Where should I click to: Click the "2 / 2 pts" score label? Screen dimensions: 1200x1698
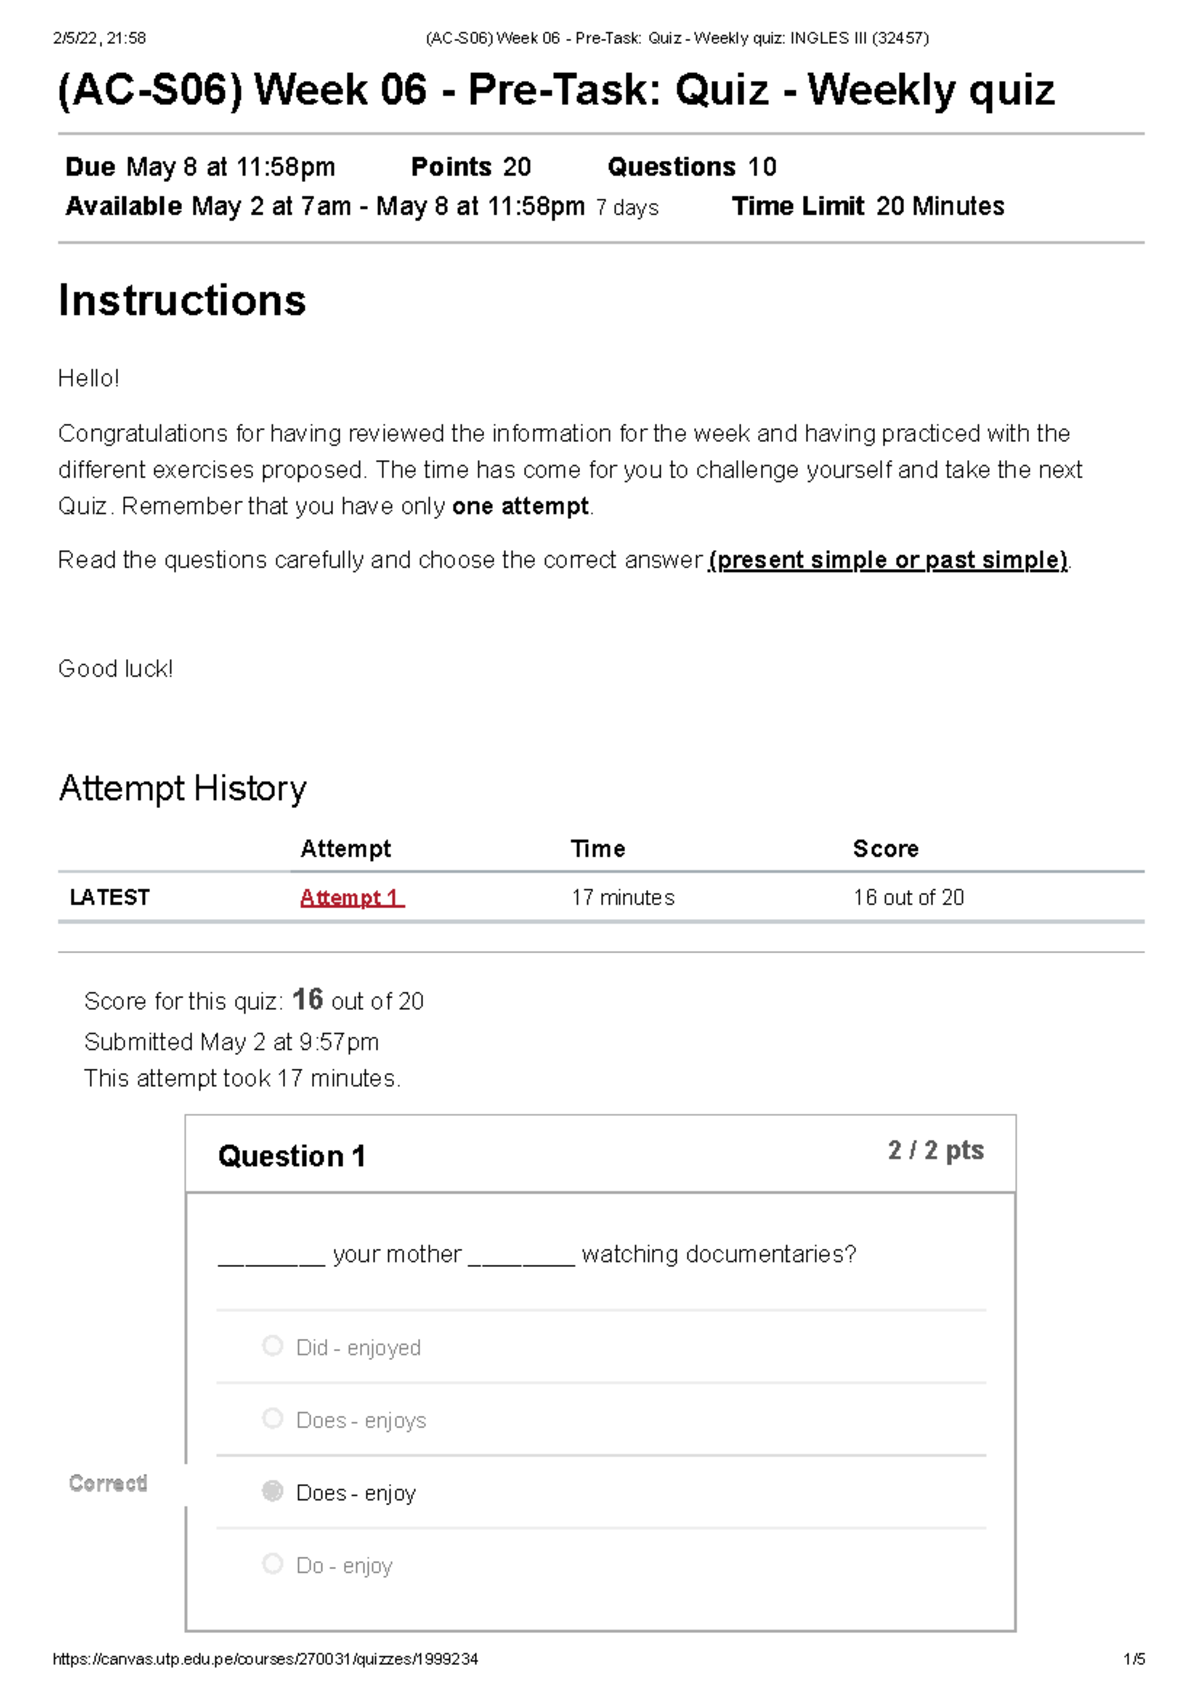click(935, 1150)
